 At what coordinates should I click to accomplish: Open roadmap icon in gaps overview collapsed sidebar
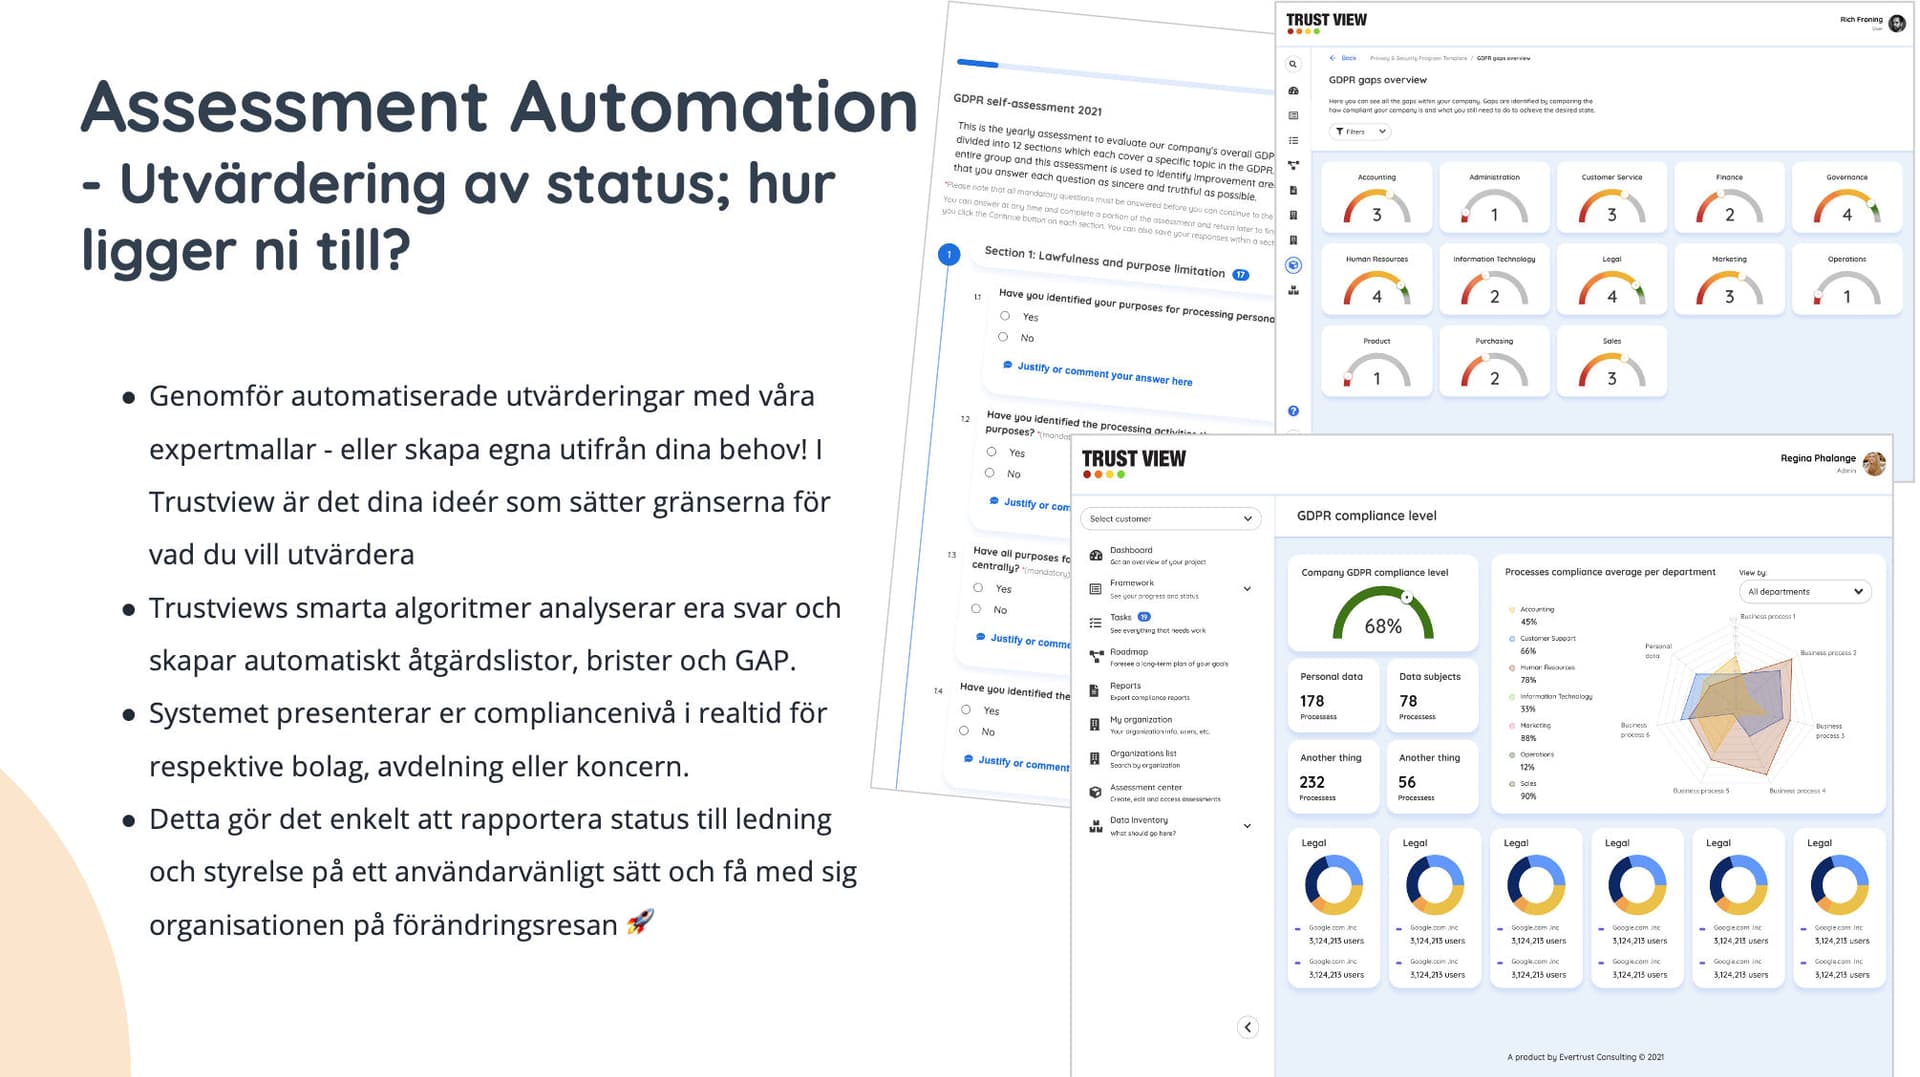tap(1293, 165)
